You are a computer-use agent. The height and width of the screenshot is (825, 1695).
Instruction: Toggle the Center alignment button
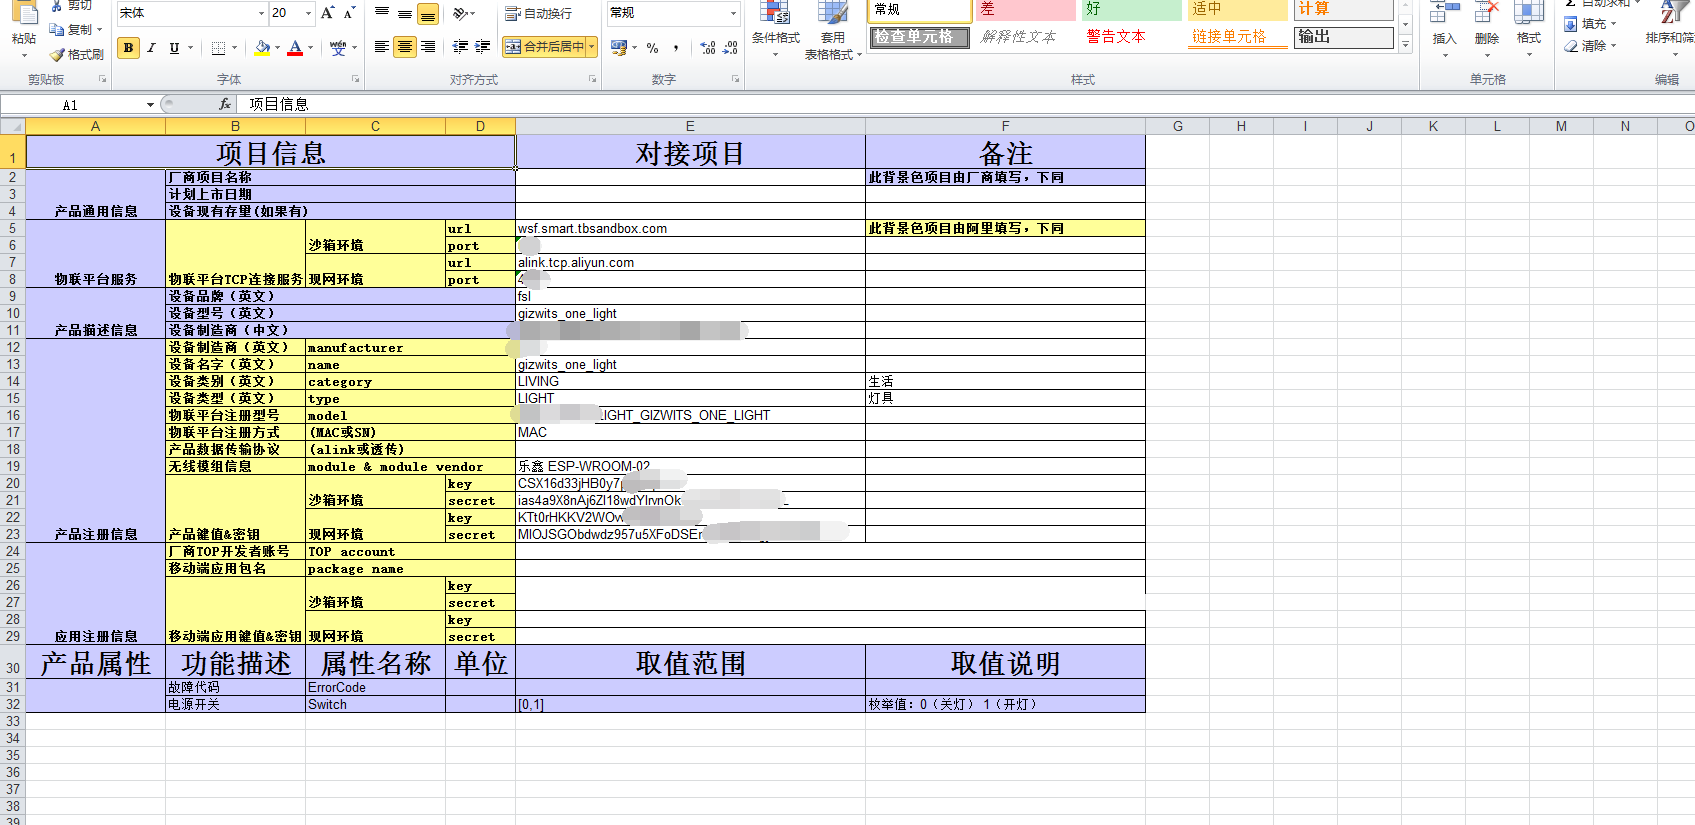[x=404, y=47]
